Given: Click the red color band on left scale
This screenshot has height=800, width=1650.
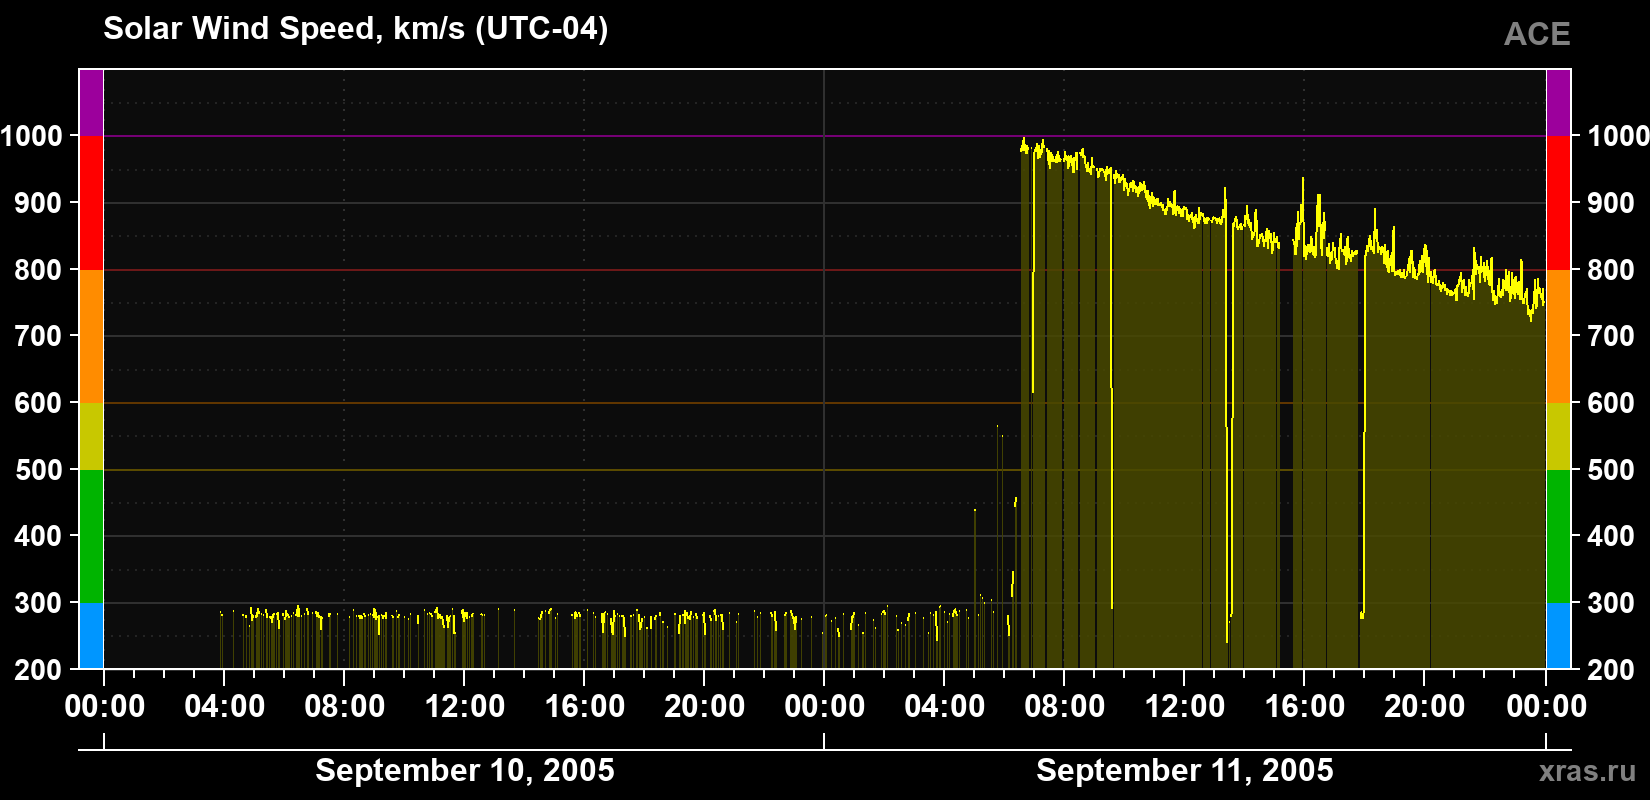Looking at the screenshot, I should (91, 203).
